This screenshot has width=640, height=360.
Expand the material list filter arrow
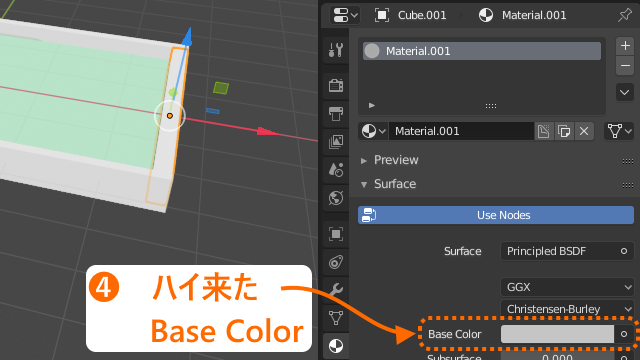tap(371, 105)
